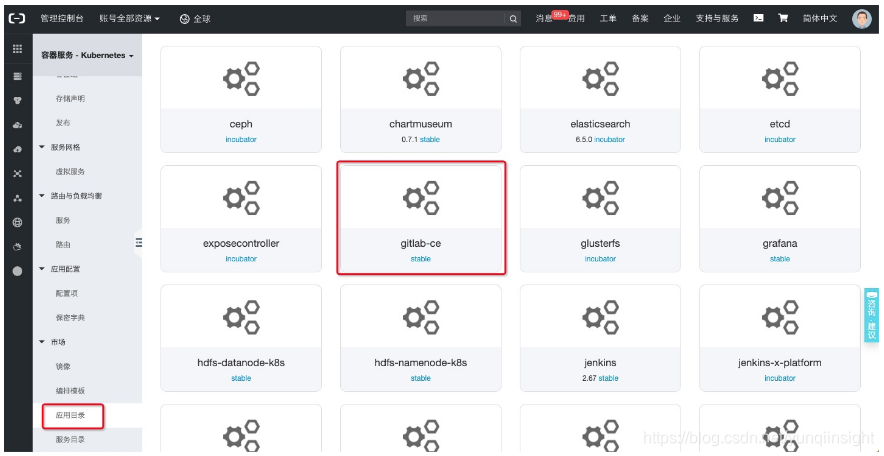Click the gear icon on the gitlab-ce card
Screen dimensions: 884x456
coord(421,198)
